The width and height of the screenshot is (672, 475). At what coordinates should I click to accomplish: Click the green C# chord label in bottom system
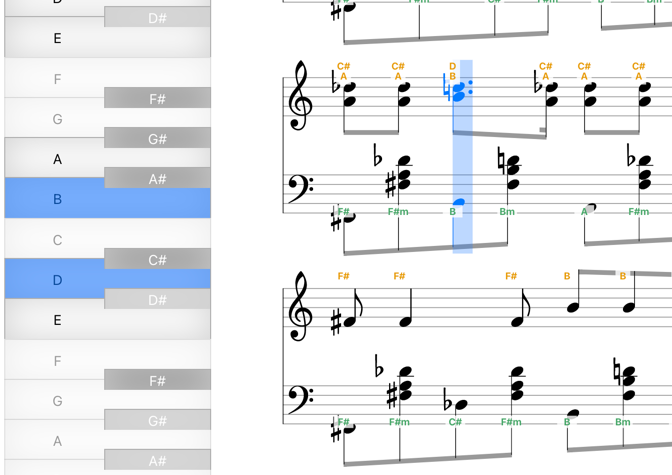[455, 422]
